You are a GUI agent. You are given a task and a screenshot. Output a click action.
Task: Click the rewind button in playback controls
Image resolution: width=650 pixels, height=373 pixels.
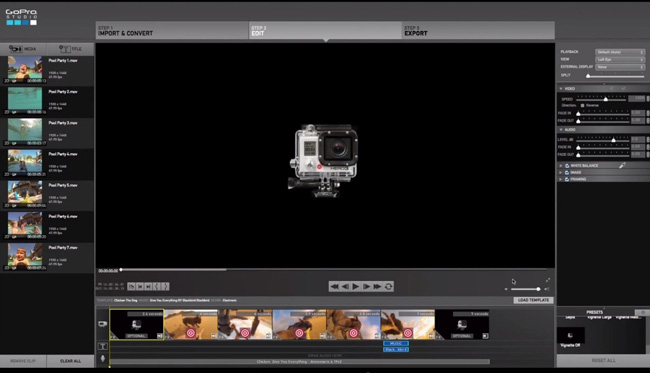pyautogui.click(x=334, y=286)
